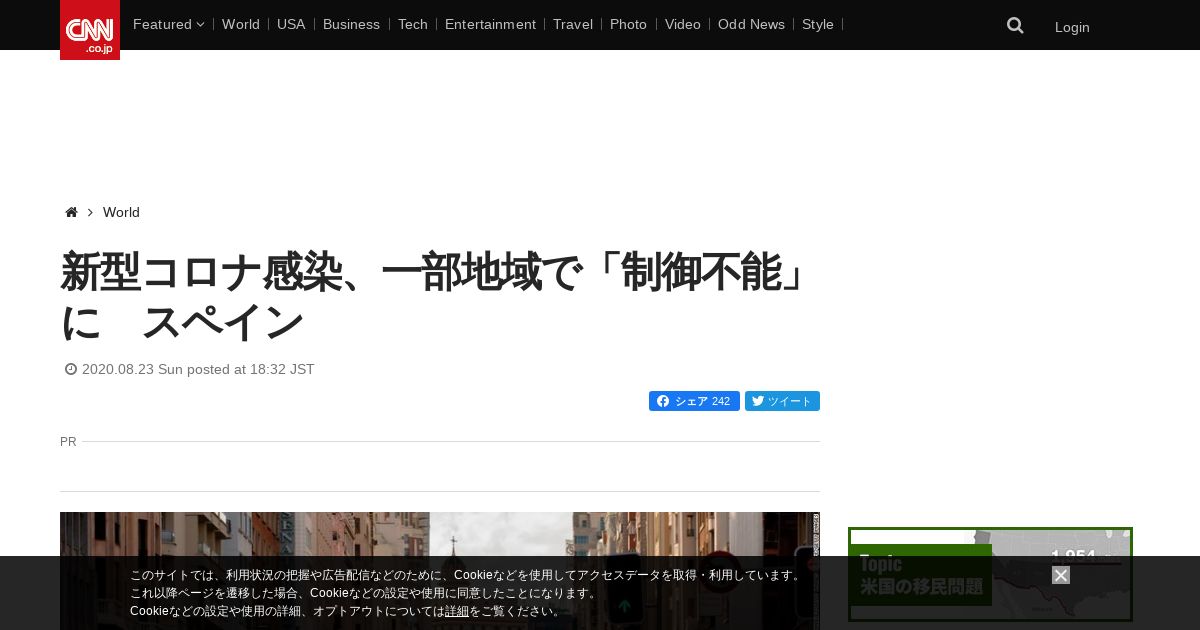Click World in the breadcrumb
Screen dimensions: 1200x630
coord(121,212)
